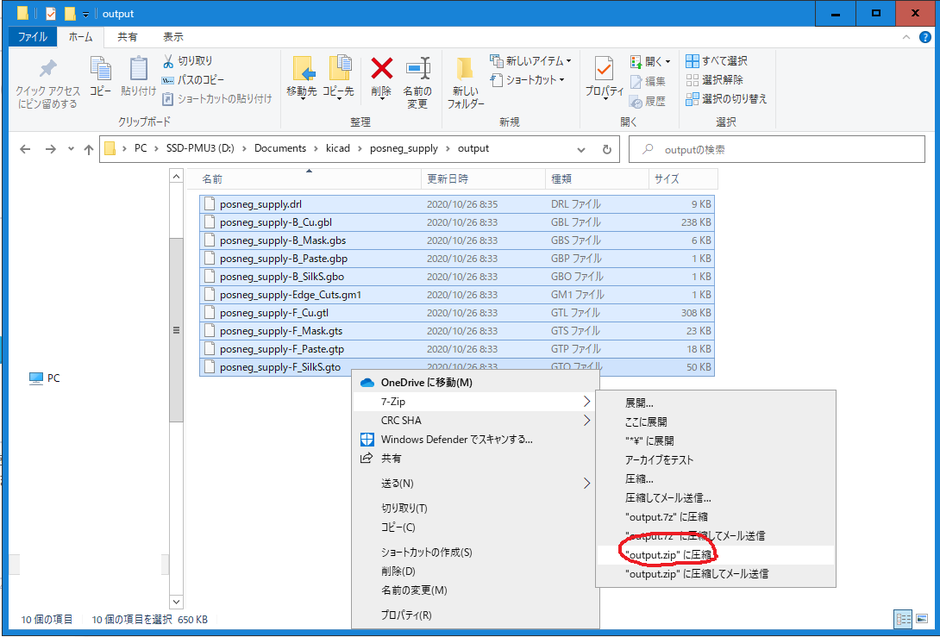Select the Cut (切り取り) scissors command
This screenshot has width=940, height=637.
tap(188, 61)
